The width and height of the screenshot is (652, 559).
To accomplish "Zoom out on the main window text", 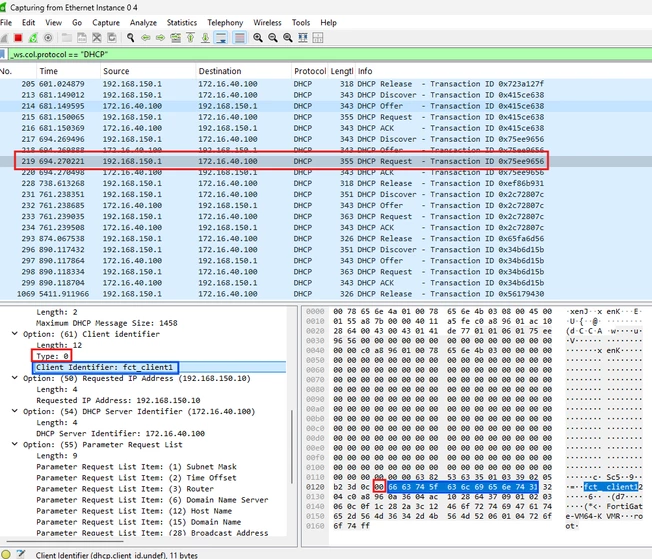I will click(273, 38).
